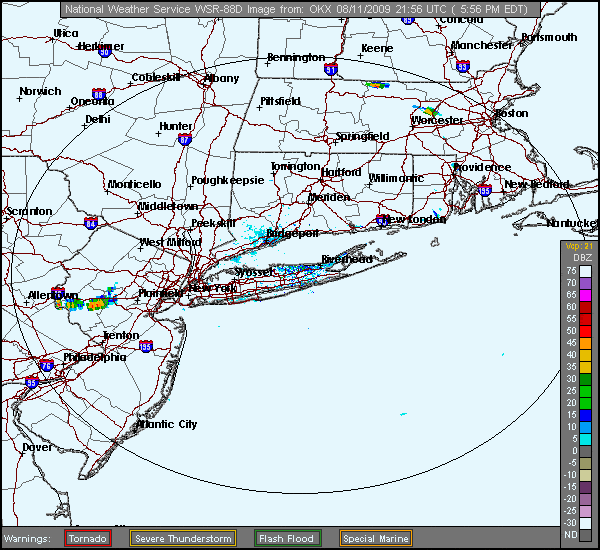
Task: Click the I-88 shield near Oneonta
Action: [98, 94]
